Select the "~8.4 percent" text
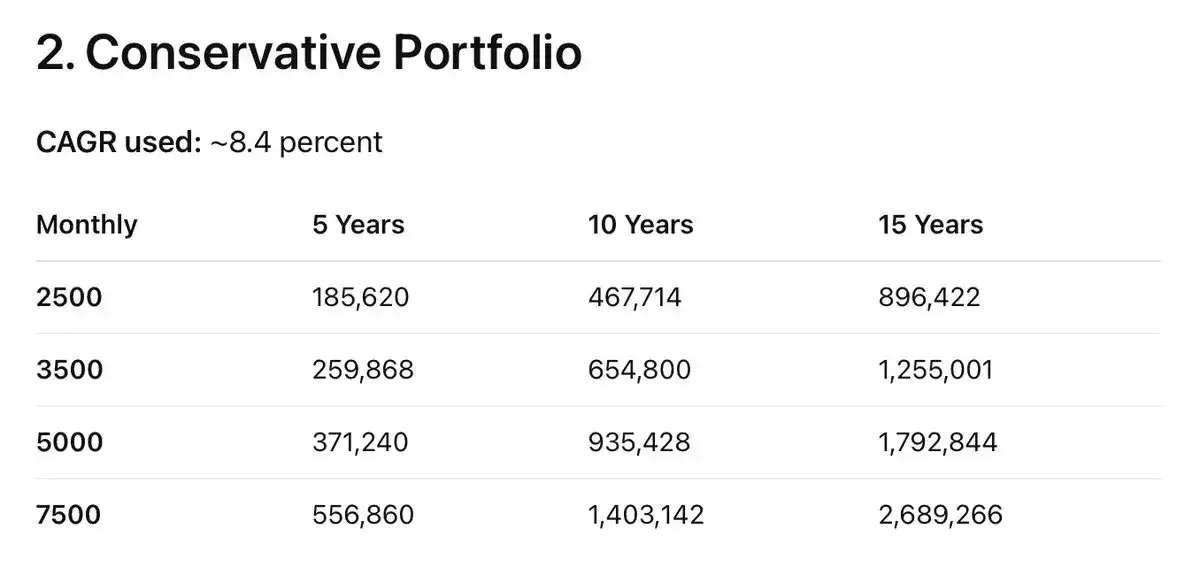 [296, 142]
